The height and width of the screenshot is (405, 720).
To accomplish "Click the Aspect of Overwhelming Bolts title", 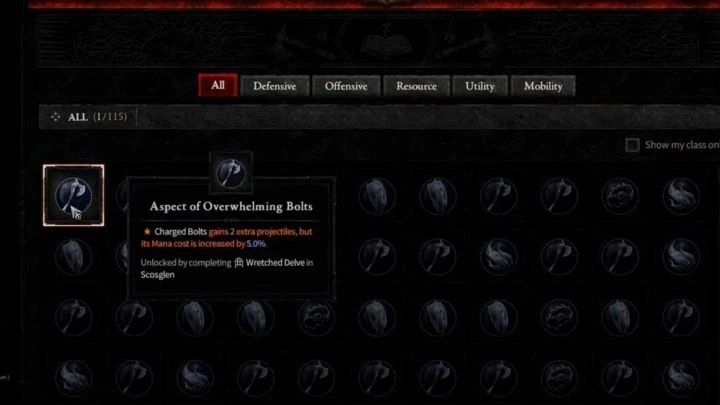I will (231, 207).
